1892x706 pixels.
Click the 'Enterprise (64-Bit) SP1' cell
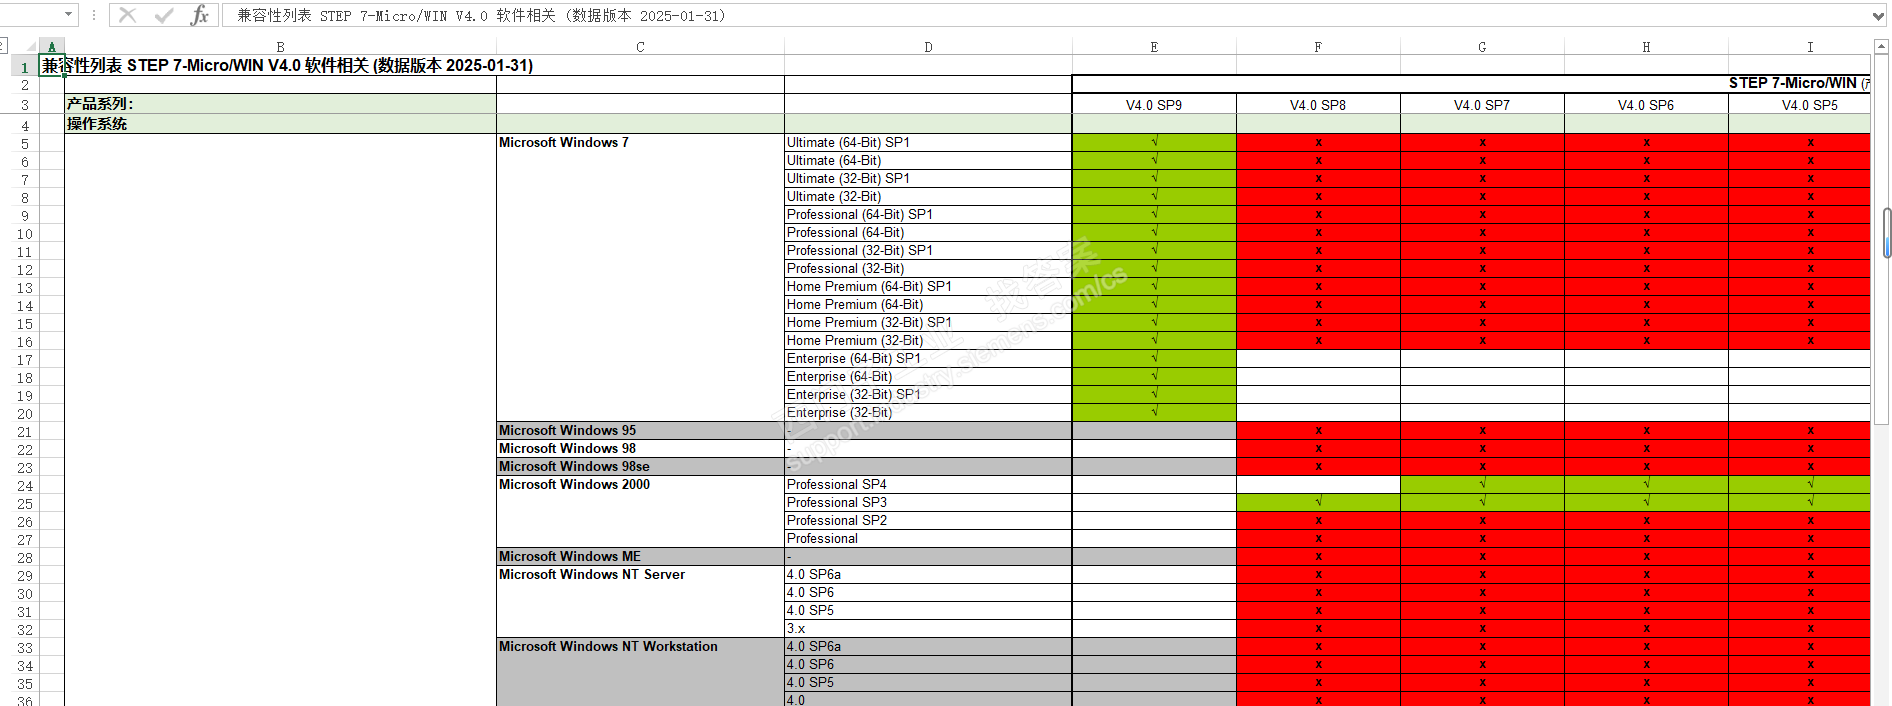[928, 359]
